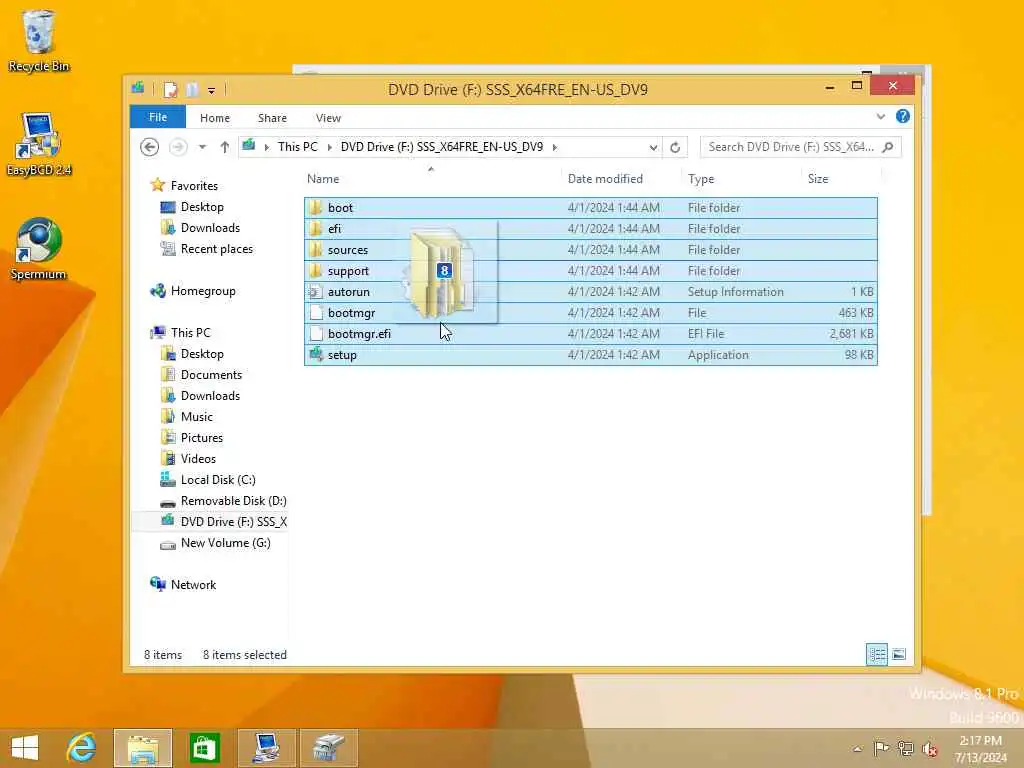Open the Windows Store taskbar icon
Image resolution: width=1024 pixels, height=768 pixels.
click(x=204, y=748)
